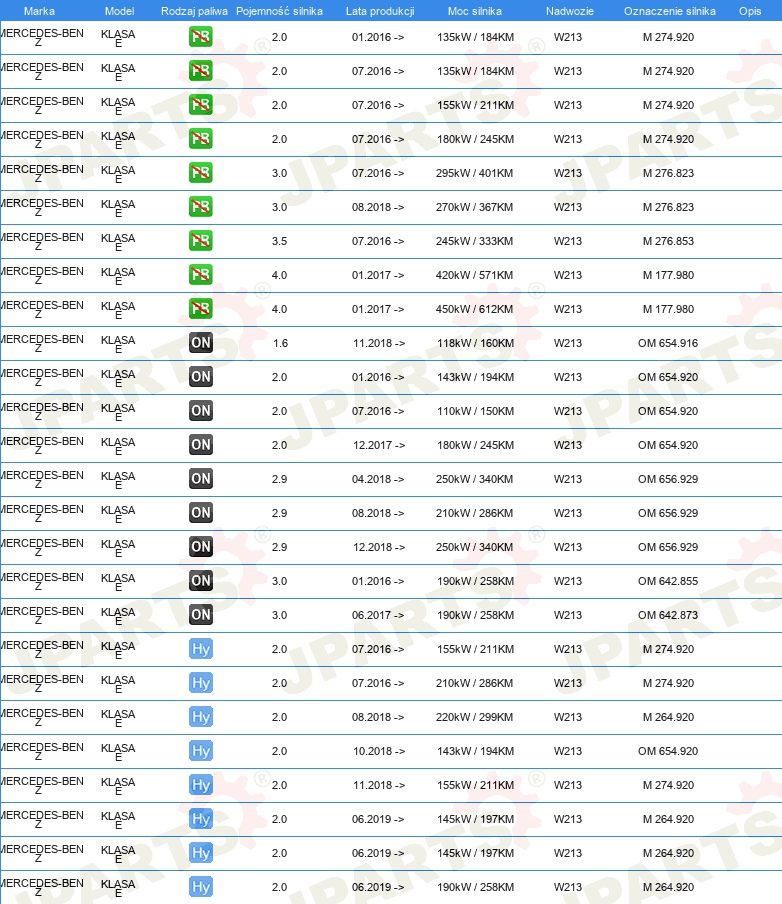
Task: Click the production date '04.2018 ->'
Action: point(378,479)
